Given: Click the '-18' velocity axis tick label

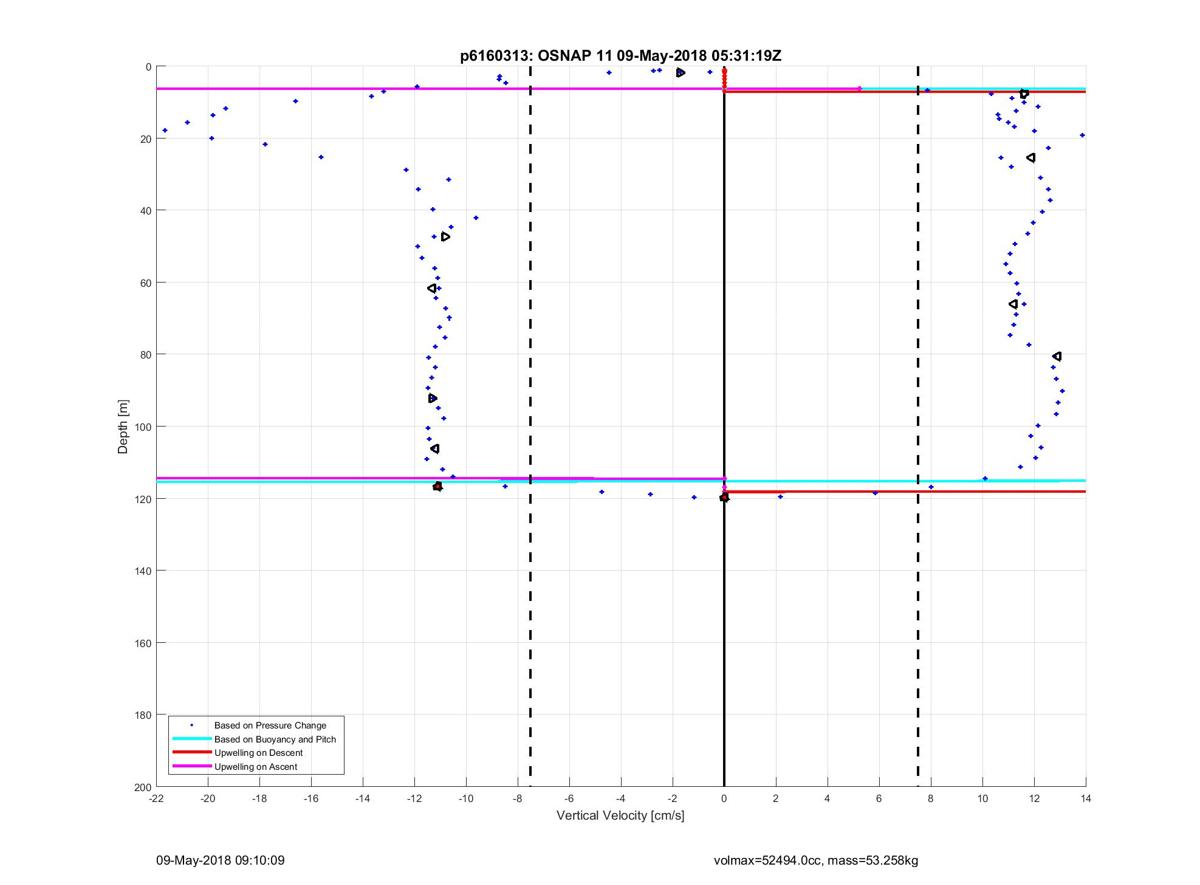Looking at the screenshot, I should tap(260, 798).
